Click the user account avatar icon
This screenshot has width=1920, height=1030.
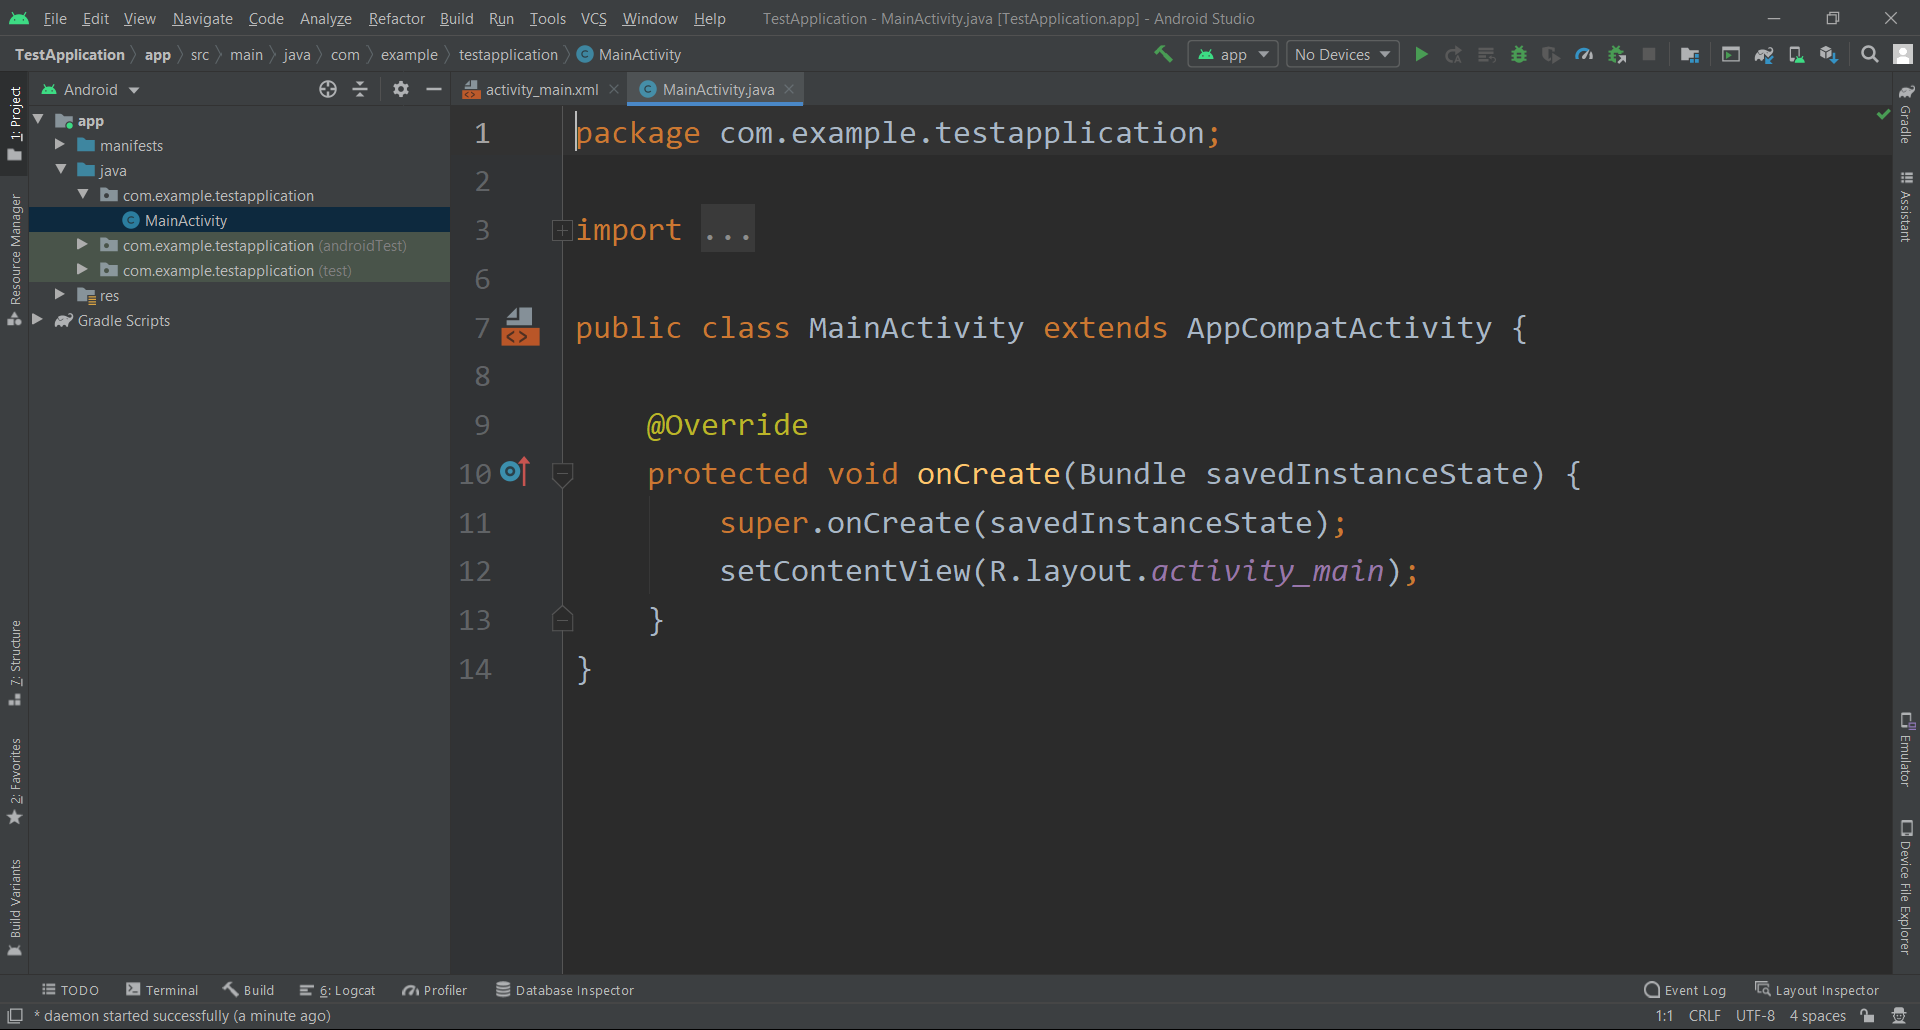(1903, 54)
